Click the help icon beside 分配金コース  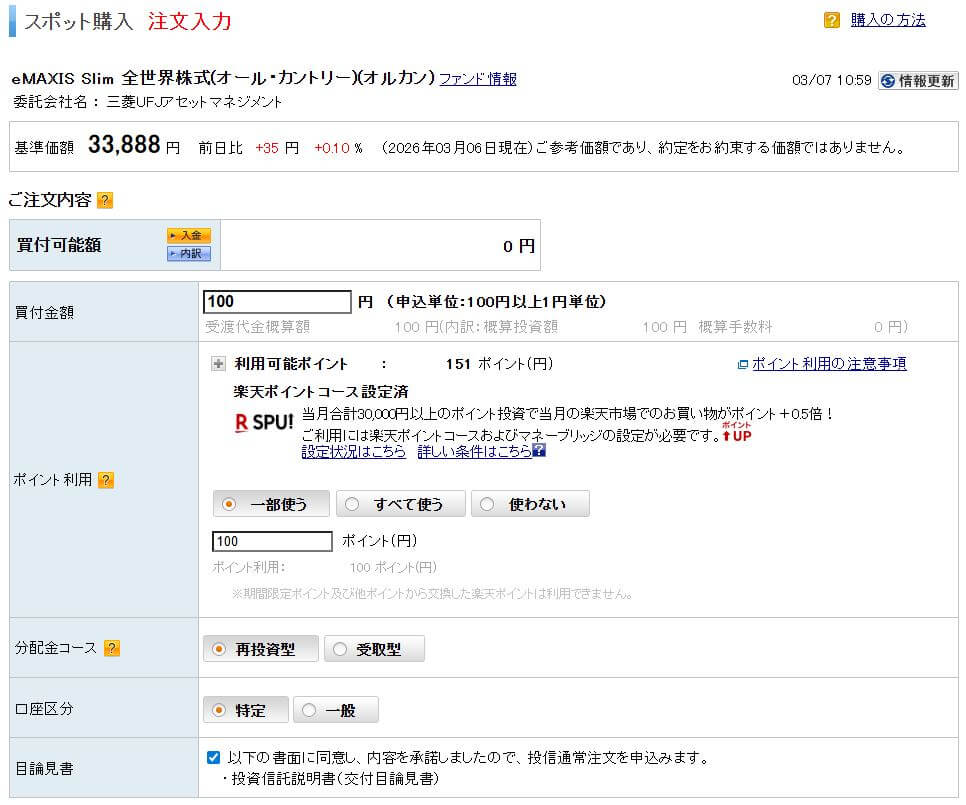112,648
